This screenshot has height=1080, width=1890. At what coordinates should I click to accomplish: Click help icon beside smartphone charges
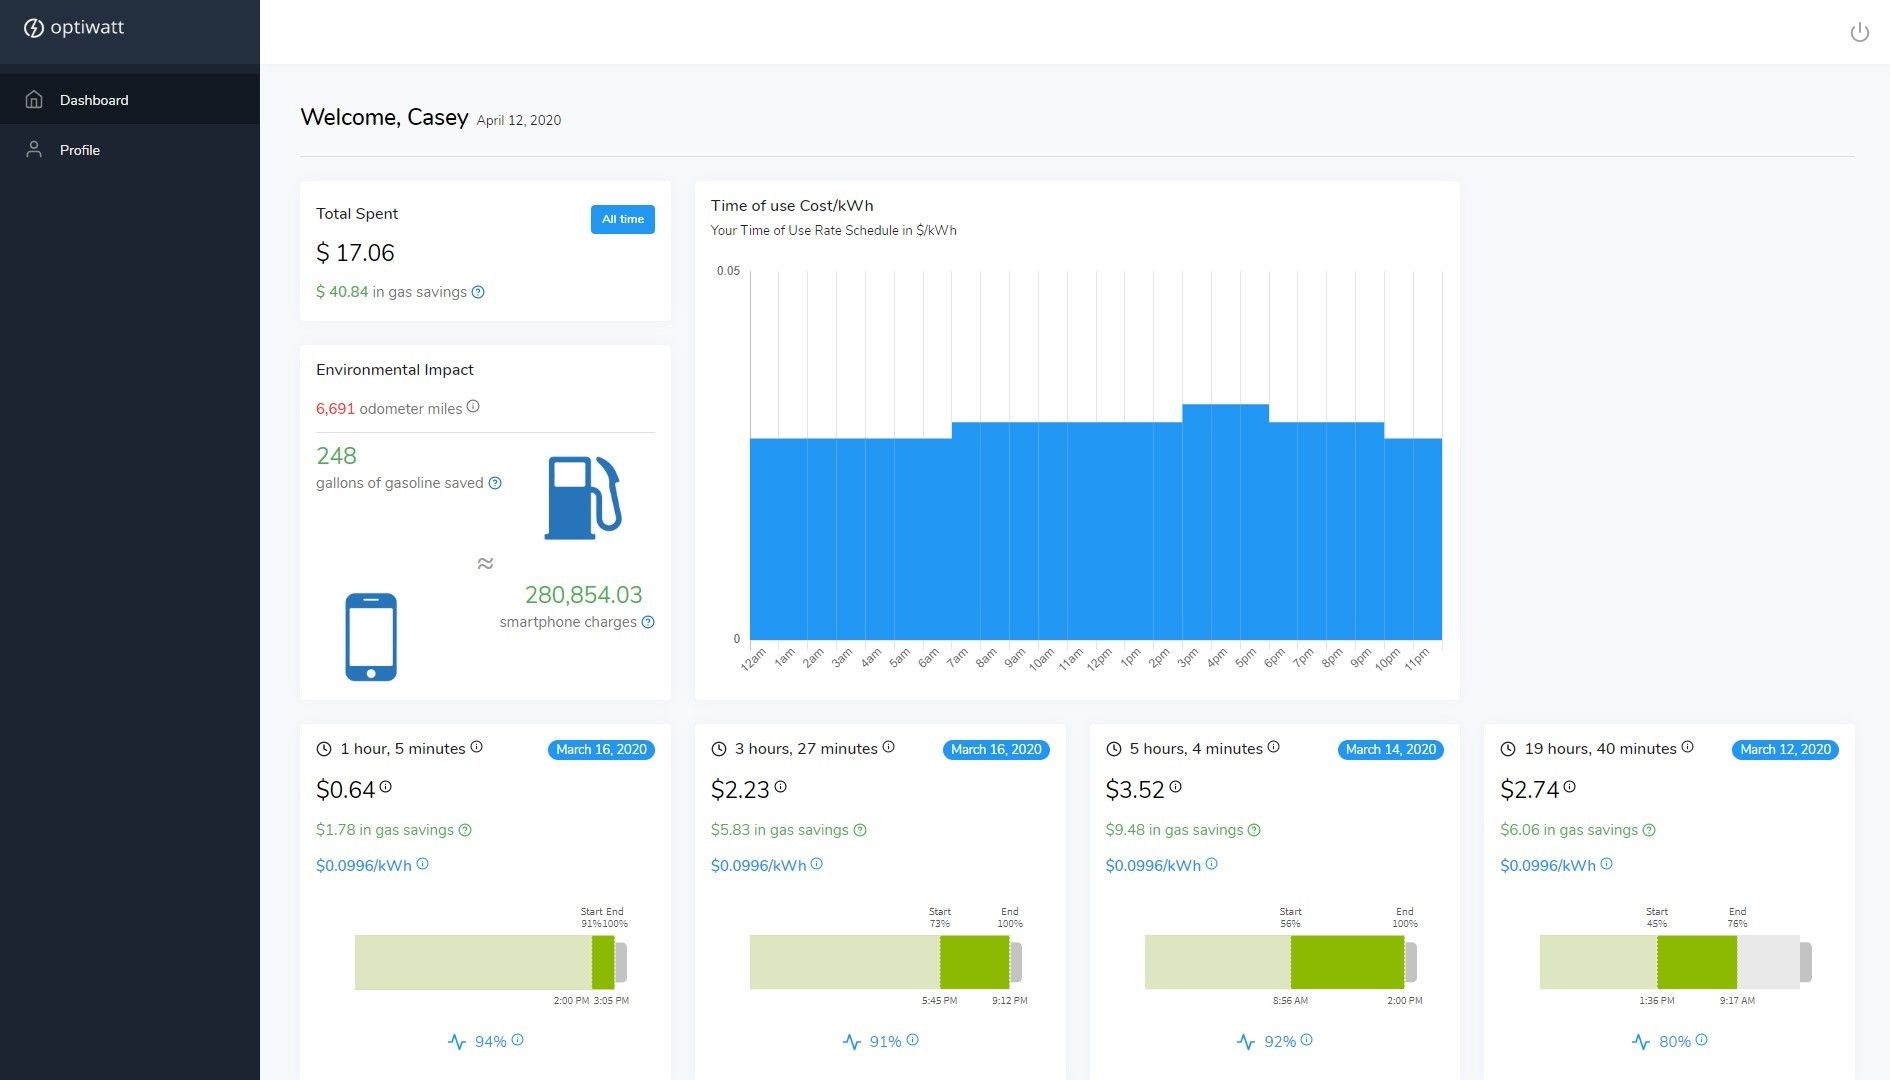click(x=648, y=622)
